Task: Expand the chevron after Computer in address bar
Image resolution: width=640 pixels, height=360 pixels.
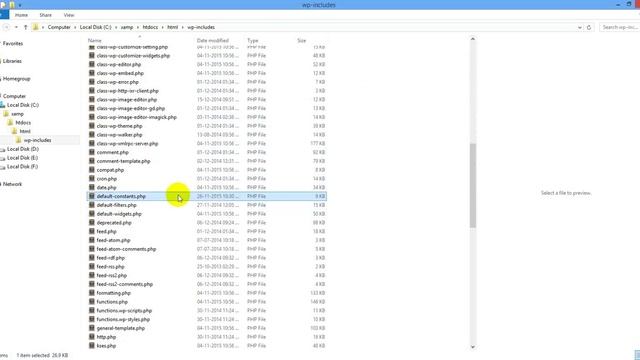Action: [75, 27]
